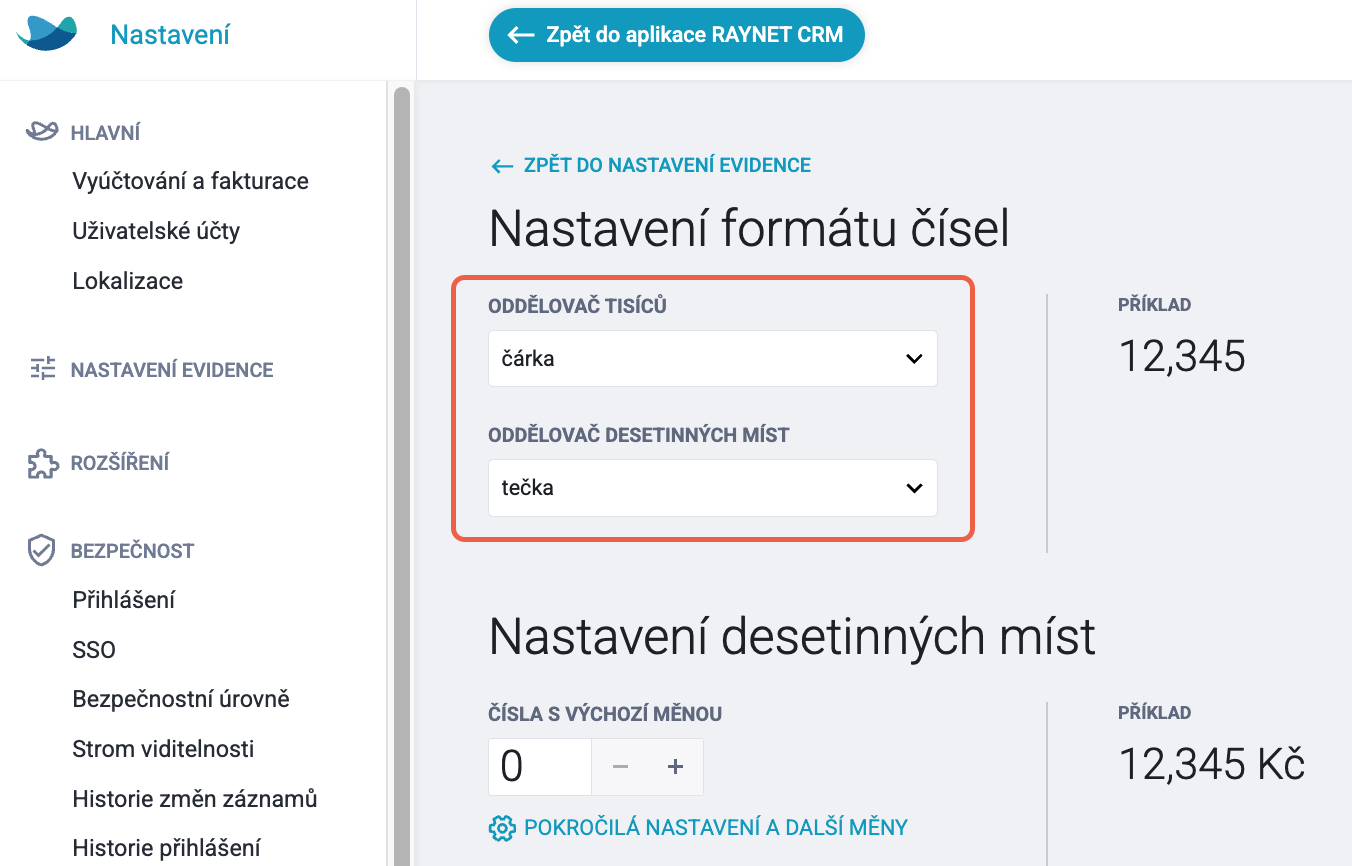Click the example value 12,345 Kč
The image size is (1352, 866).
1212,765
